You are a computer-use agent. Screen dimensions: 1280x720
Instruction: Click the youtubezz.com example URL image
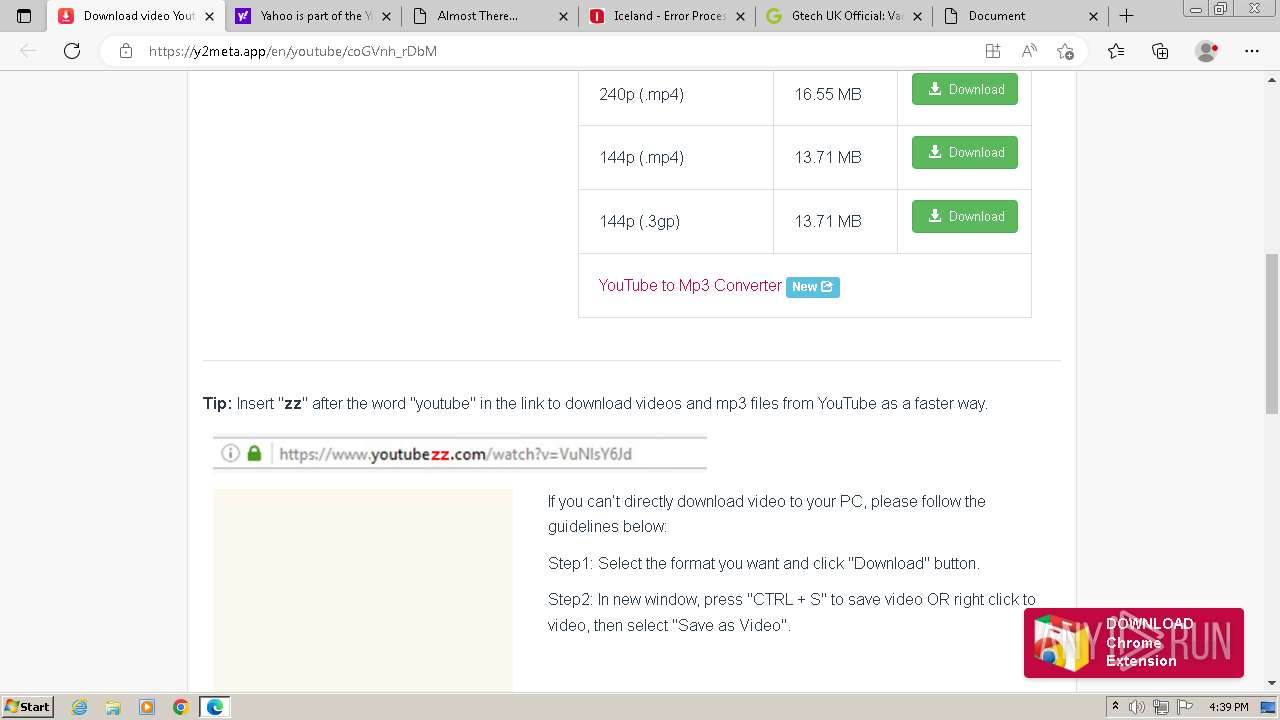pyautogui.click(x=460, y=453)
